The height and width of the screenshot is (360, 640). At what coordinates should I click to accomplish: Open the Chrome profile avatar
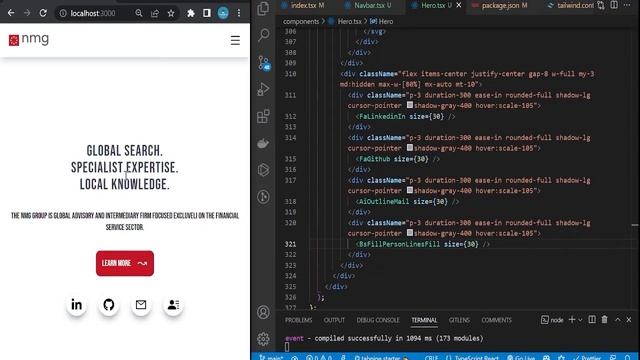pyautogui.click(x=223, y=13)
